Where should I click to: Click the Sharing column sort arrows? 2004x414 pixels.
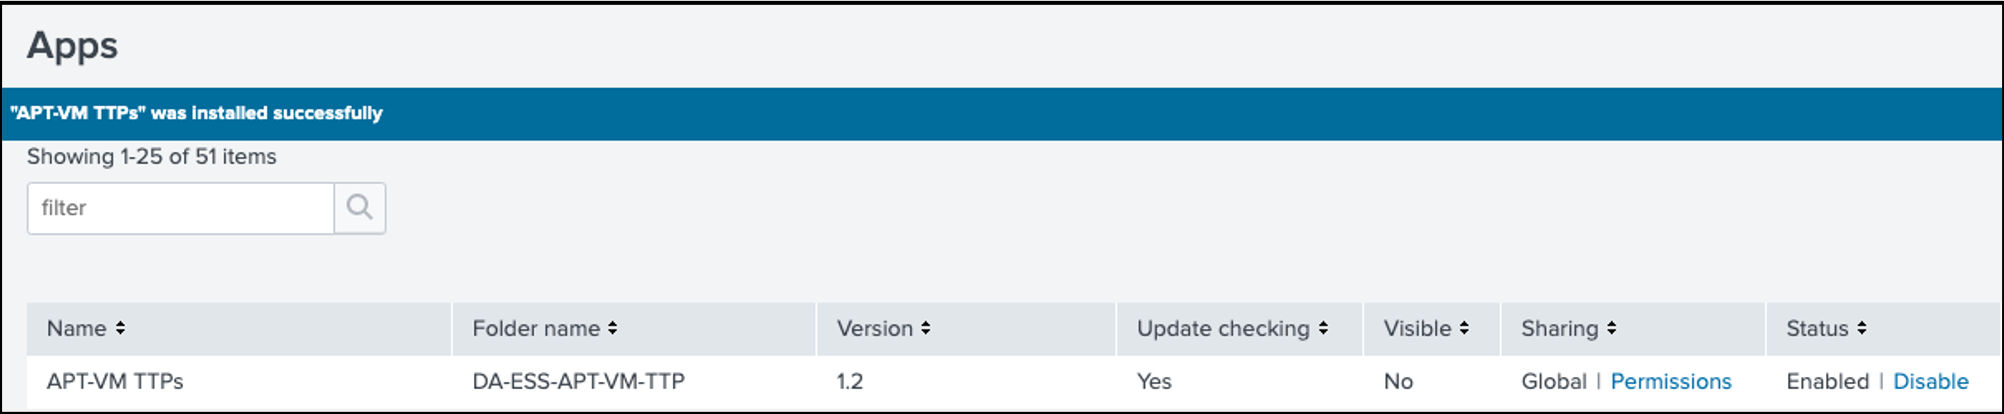point(1611,328)
